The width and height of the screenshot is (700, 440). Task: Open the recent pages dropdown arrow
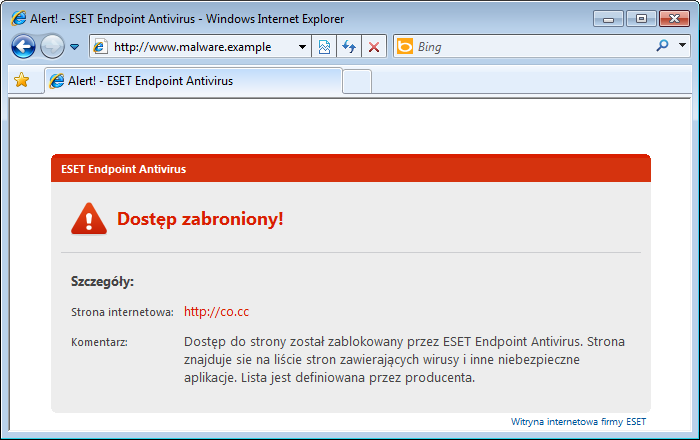[75, 46]
